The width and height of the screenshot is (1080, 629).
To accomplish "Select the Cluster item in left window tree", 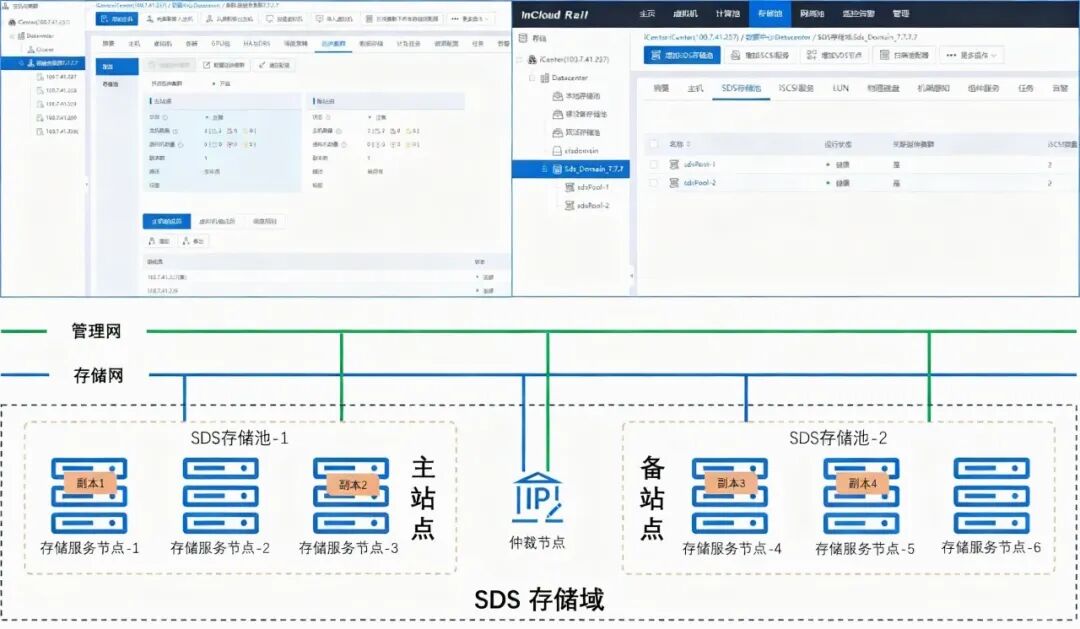I will 43,49.
